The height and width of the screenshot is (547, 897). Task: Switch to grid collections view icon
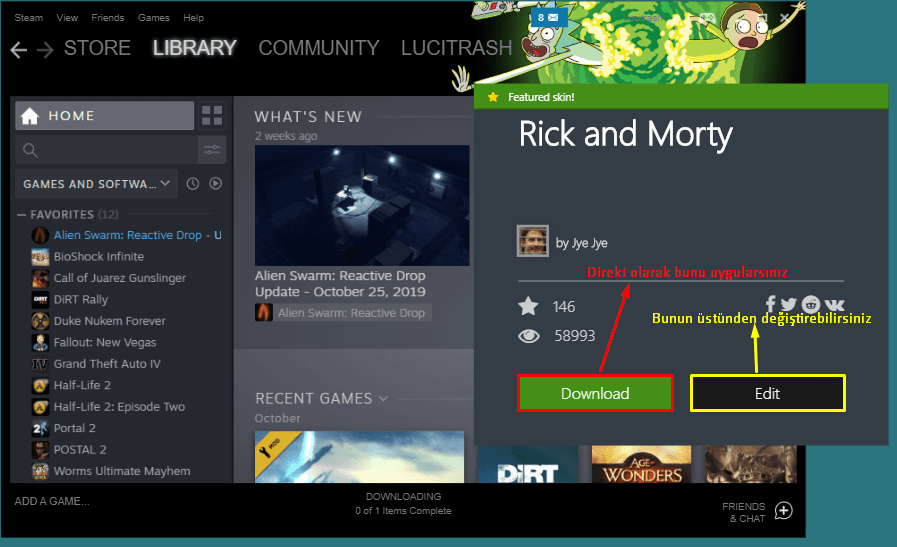pos(212,116)
